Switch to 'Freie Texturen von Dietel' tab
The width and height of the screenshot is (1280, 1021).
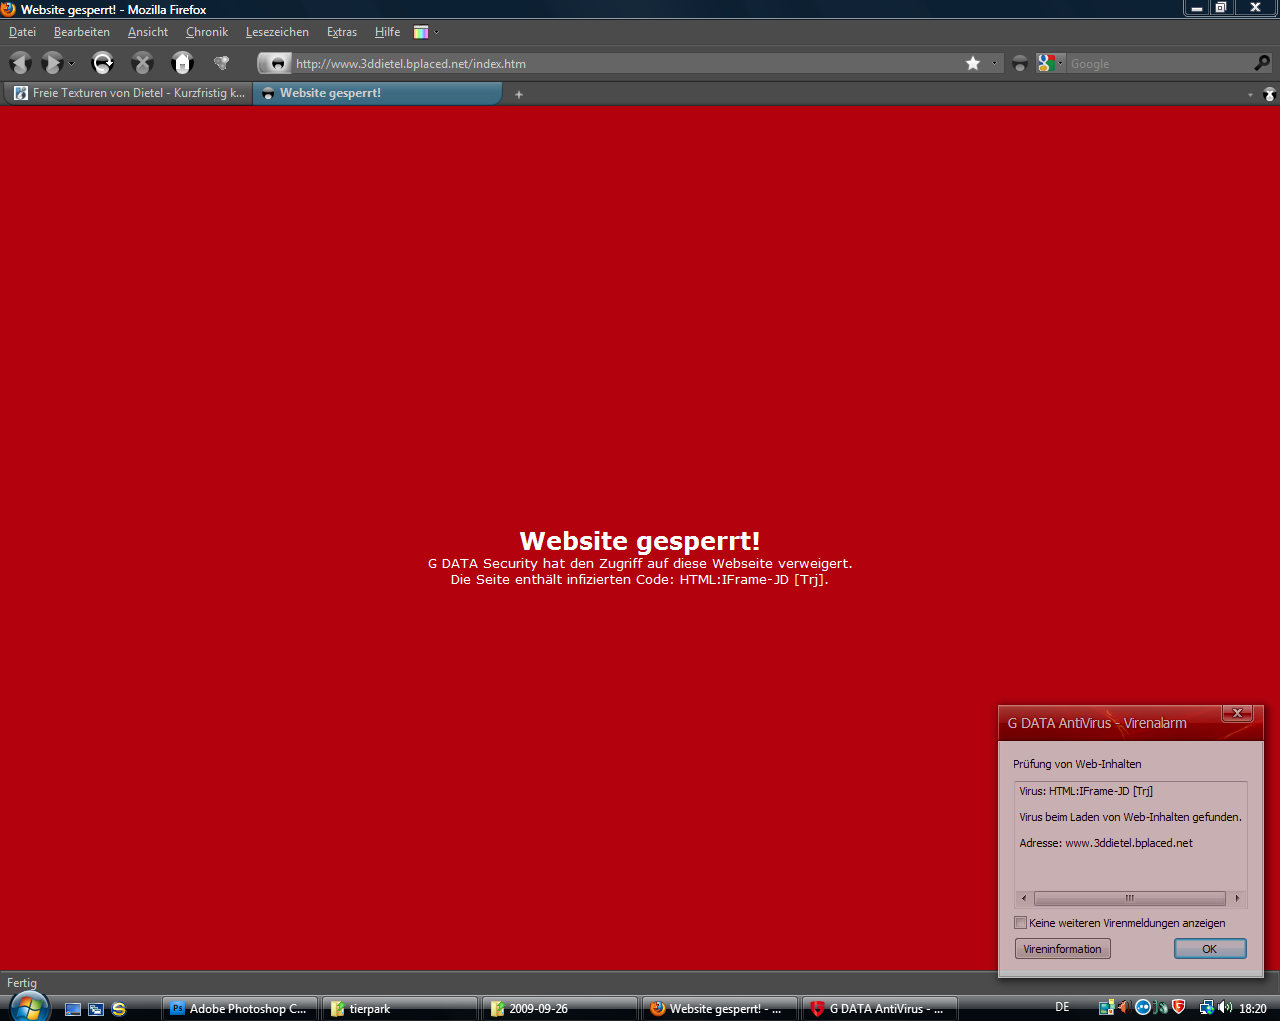click(128, 93)
